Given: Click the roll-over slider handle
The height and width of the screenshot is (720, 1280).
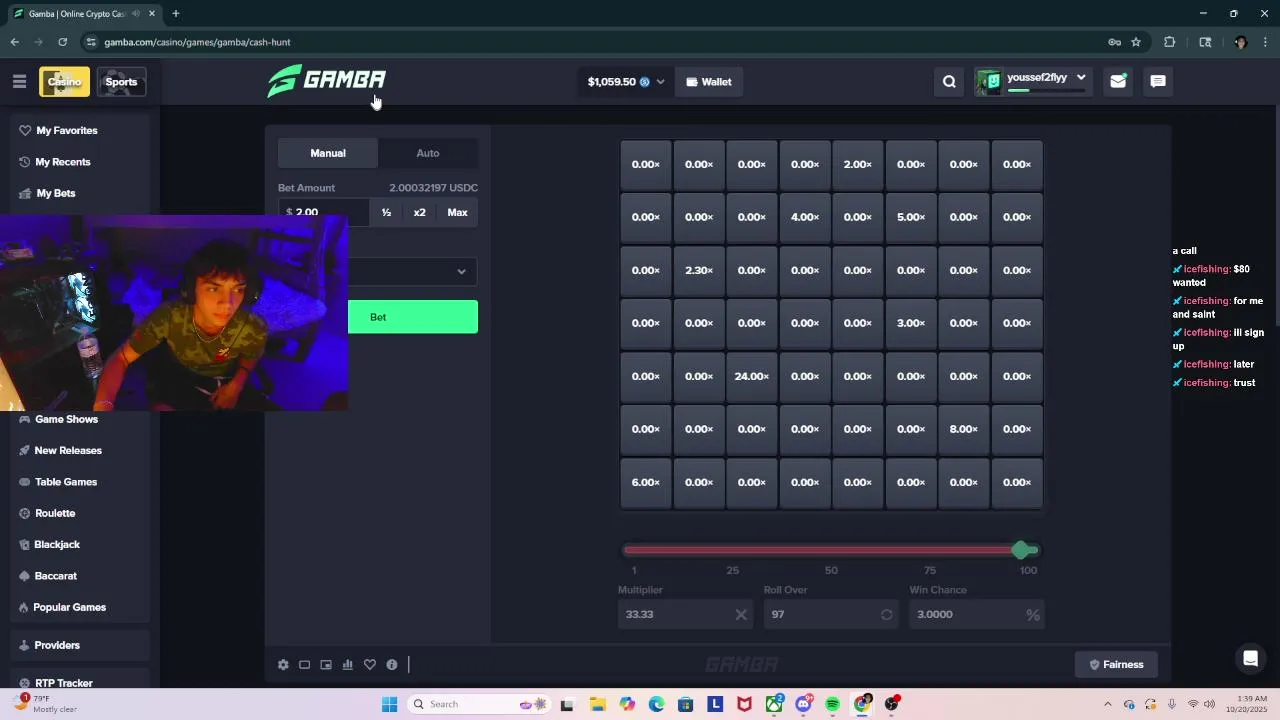Looking at the screenshot, I should (x=1020, y=550).
